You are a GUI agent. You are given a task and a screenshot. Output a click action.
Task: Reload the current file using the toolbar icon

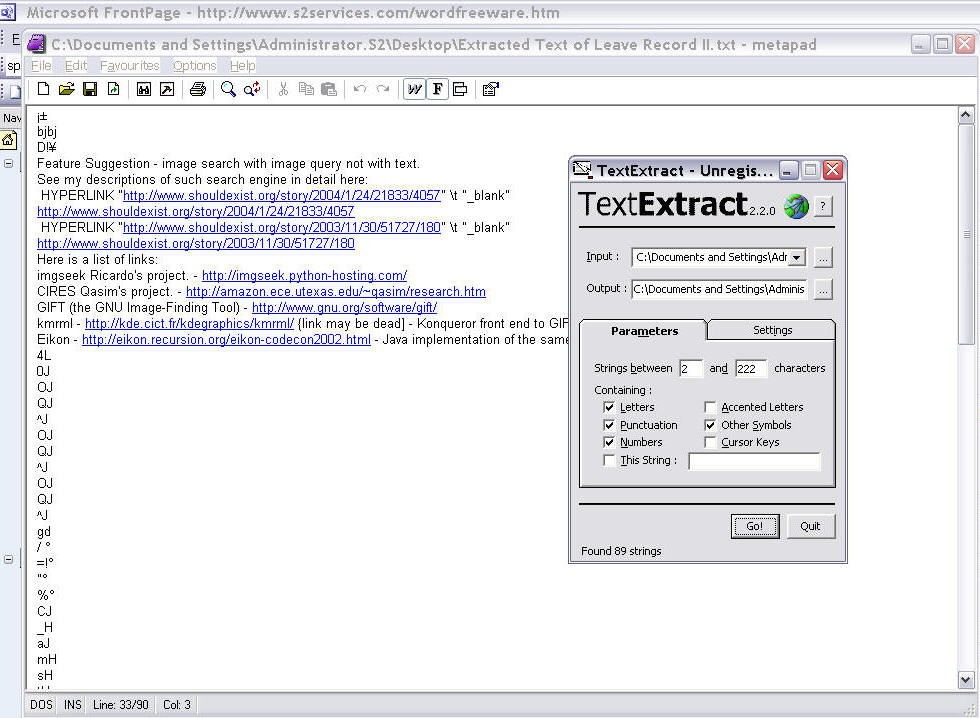tap(113, 89)
